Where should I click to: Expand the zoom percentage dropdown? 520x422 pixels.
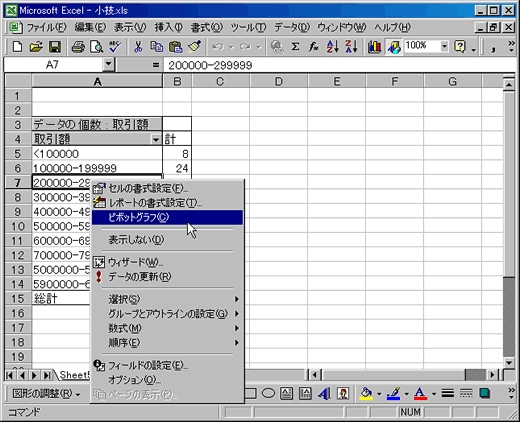[444, 46]
